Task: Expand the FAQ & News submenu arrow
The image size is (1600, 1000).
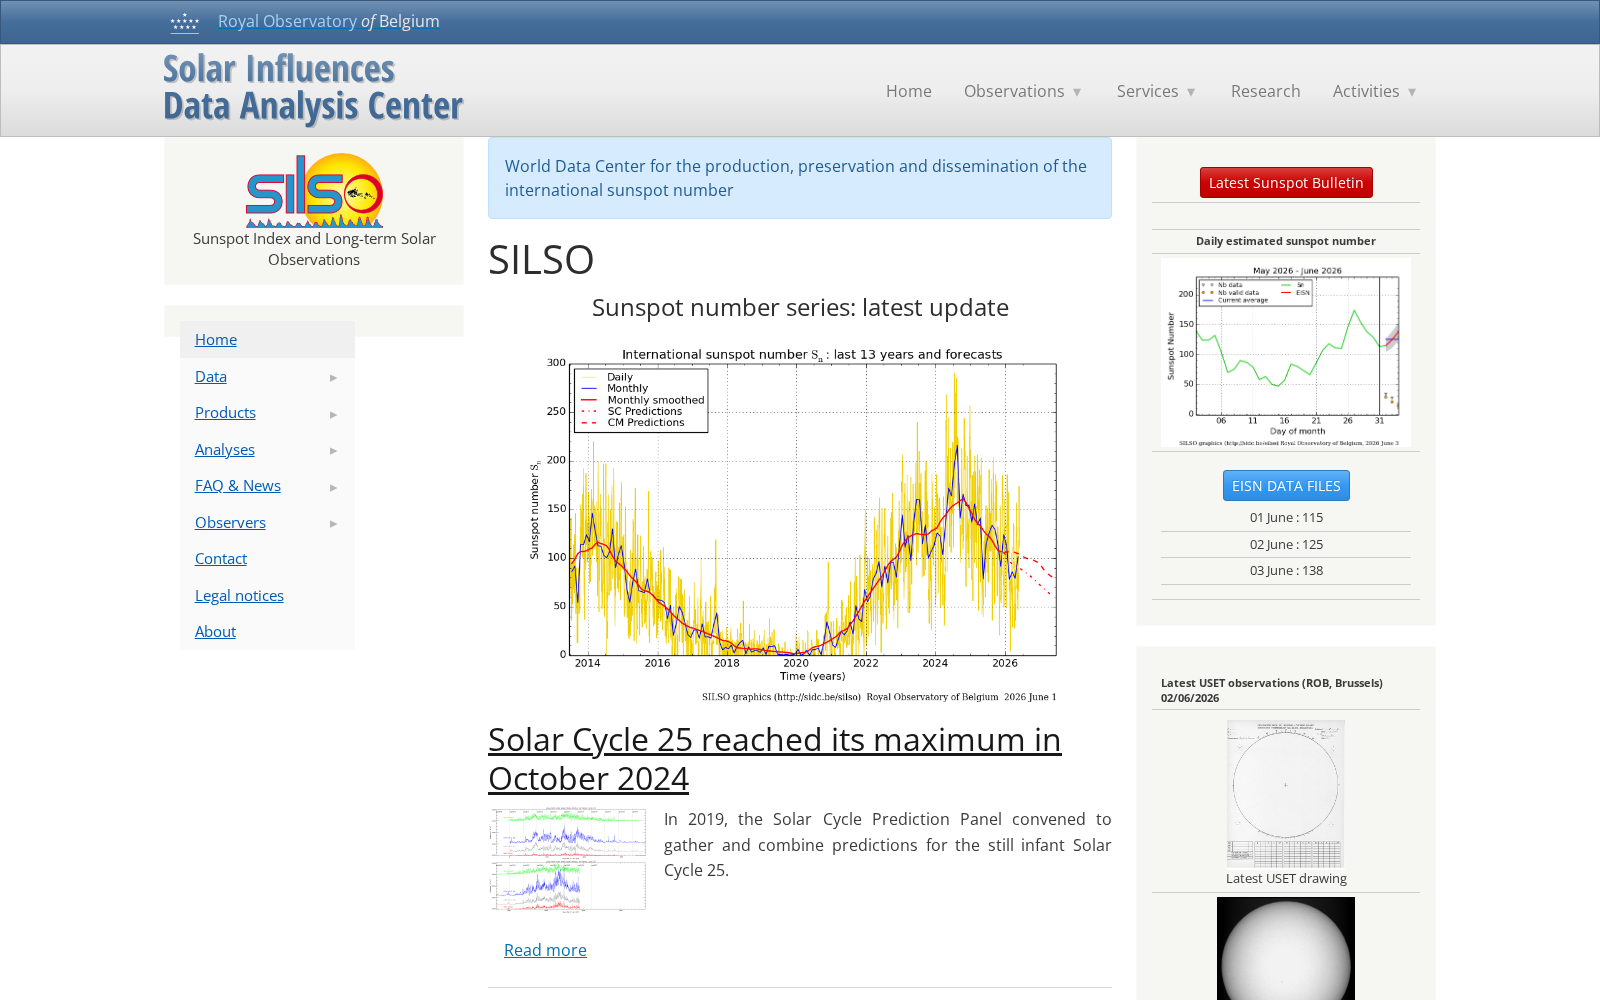Action: (x=334, y=487)
